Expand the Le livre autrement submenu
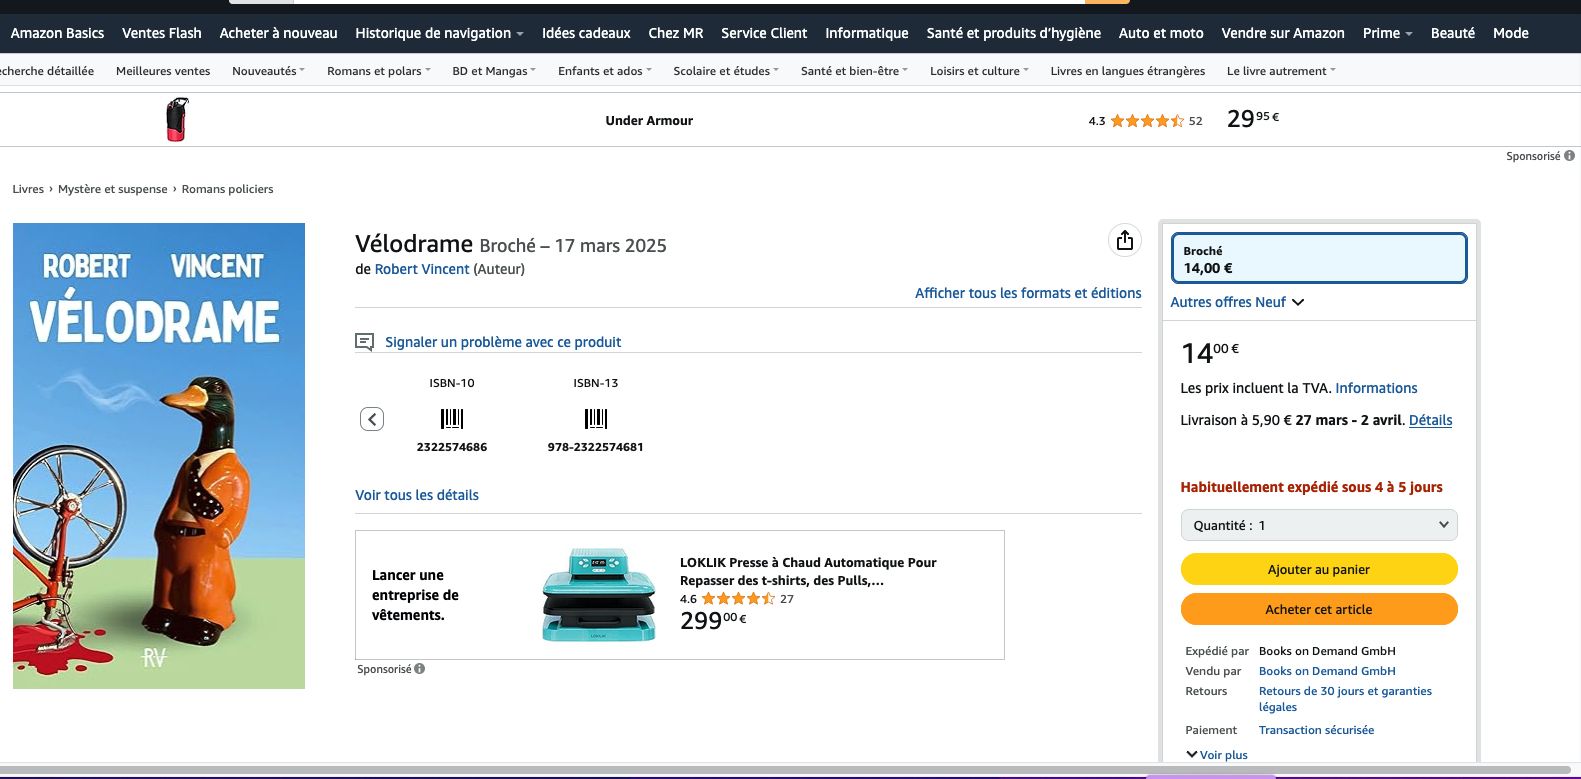This screenshot has width=1581, height=779. tap(1281, 71)
